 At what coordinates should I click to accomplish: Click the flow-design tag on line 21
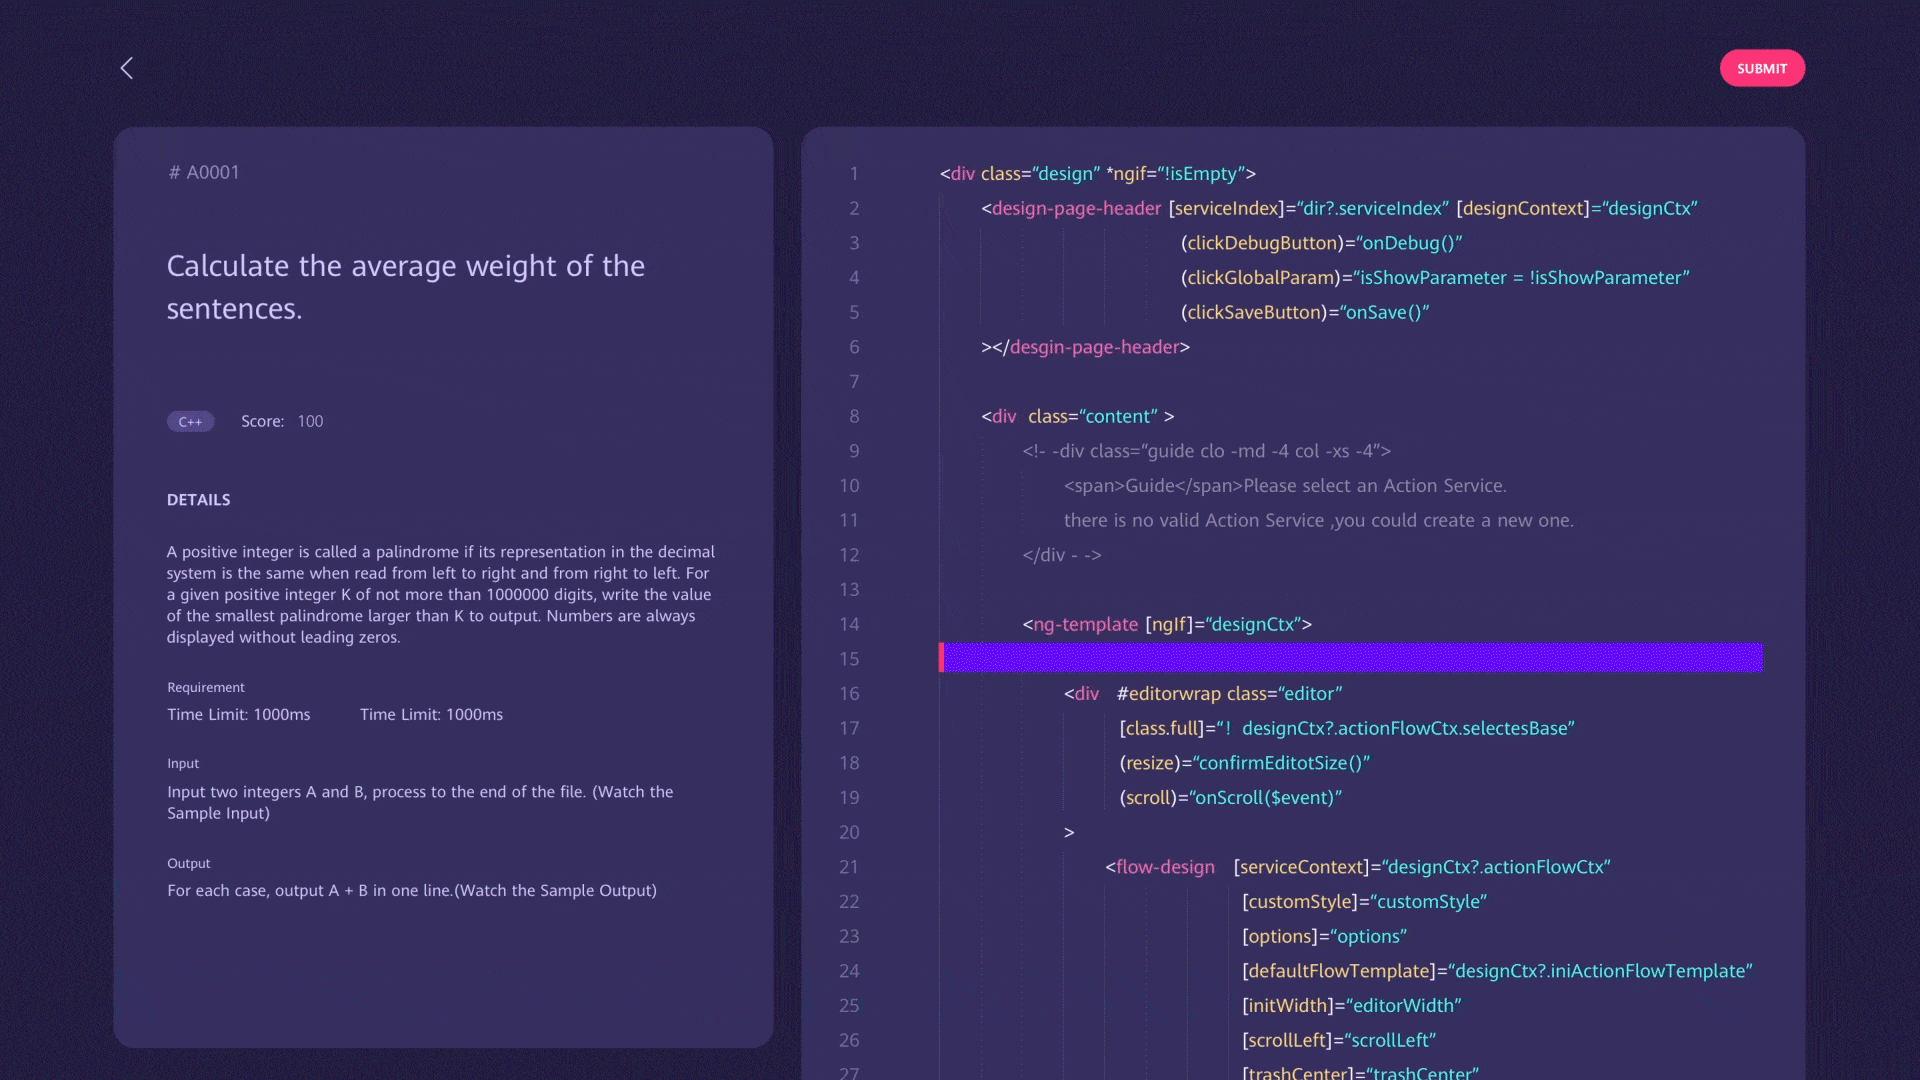(x=1165, y=867)
